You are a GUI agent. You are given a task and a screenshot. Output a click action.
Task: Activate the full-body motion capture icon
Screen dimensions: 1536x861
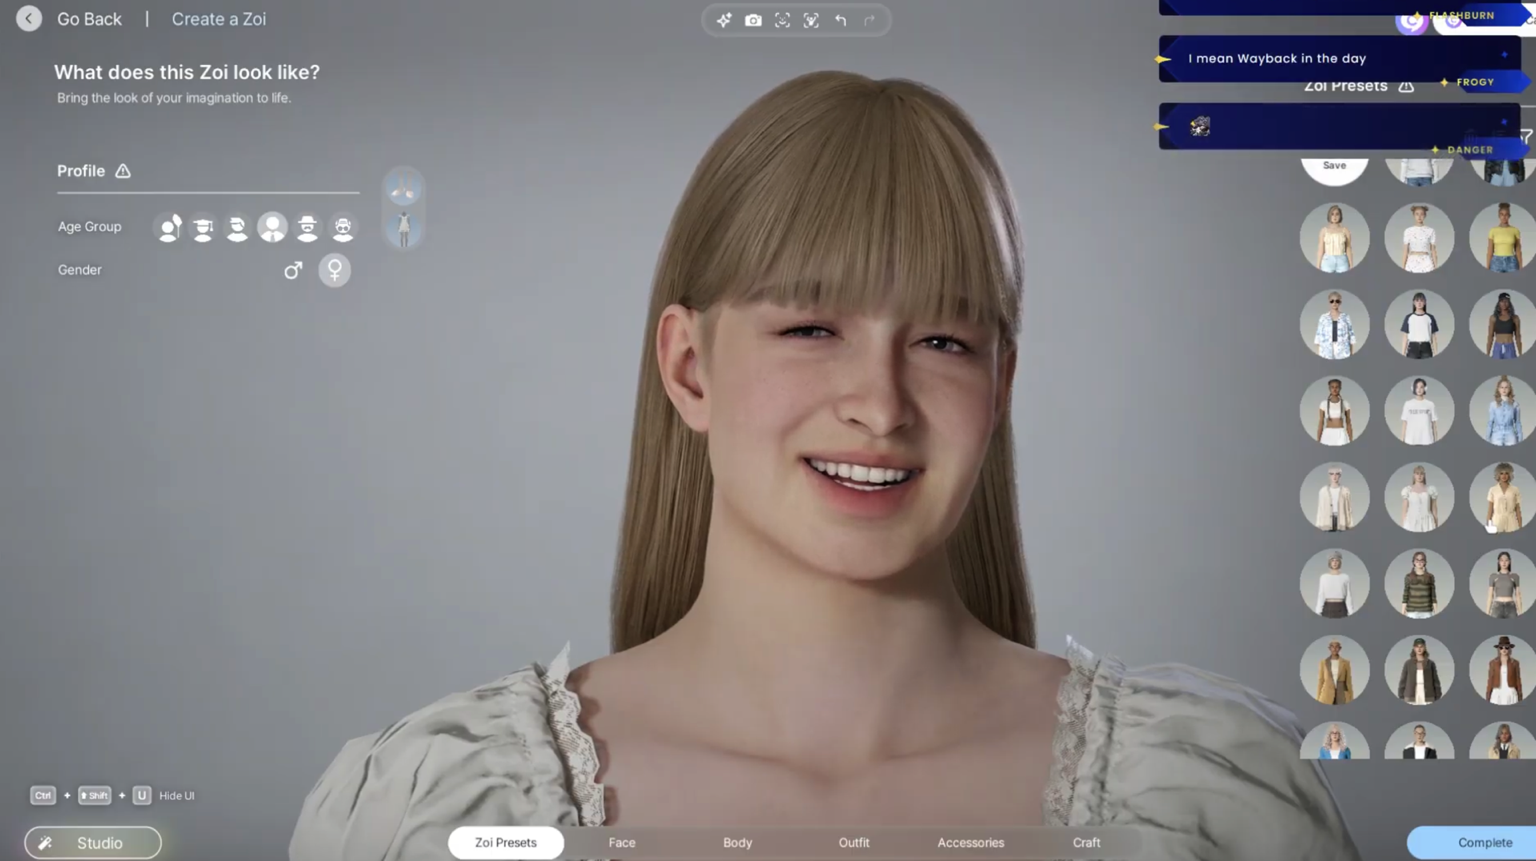tap(811, 20)
